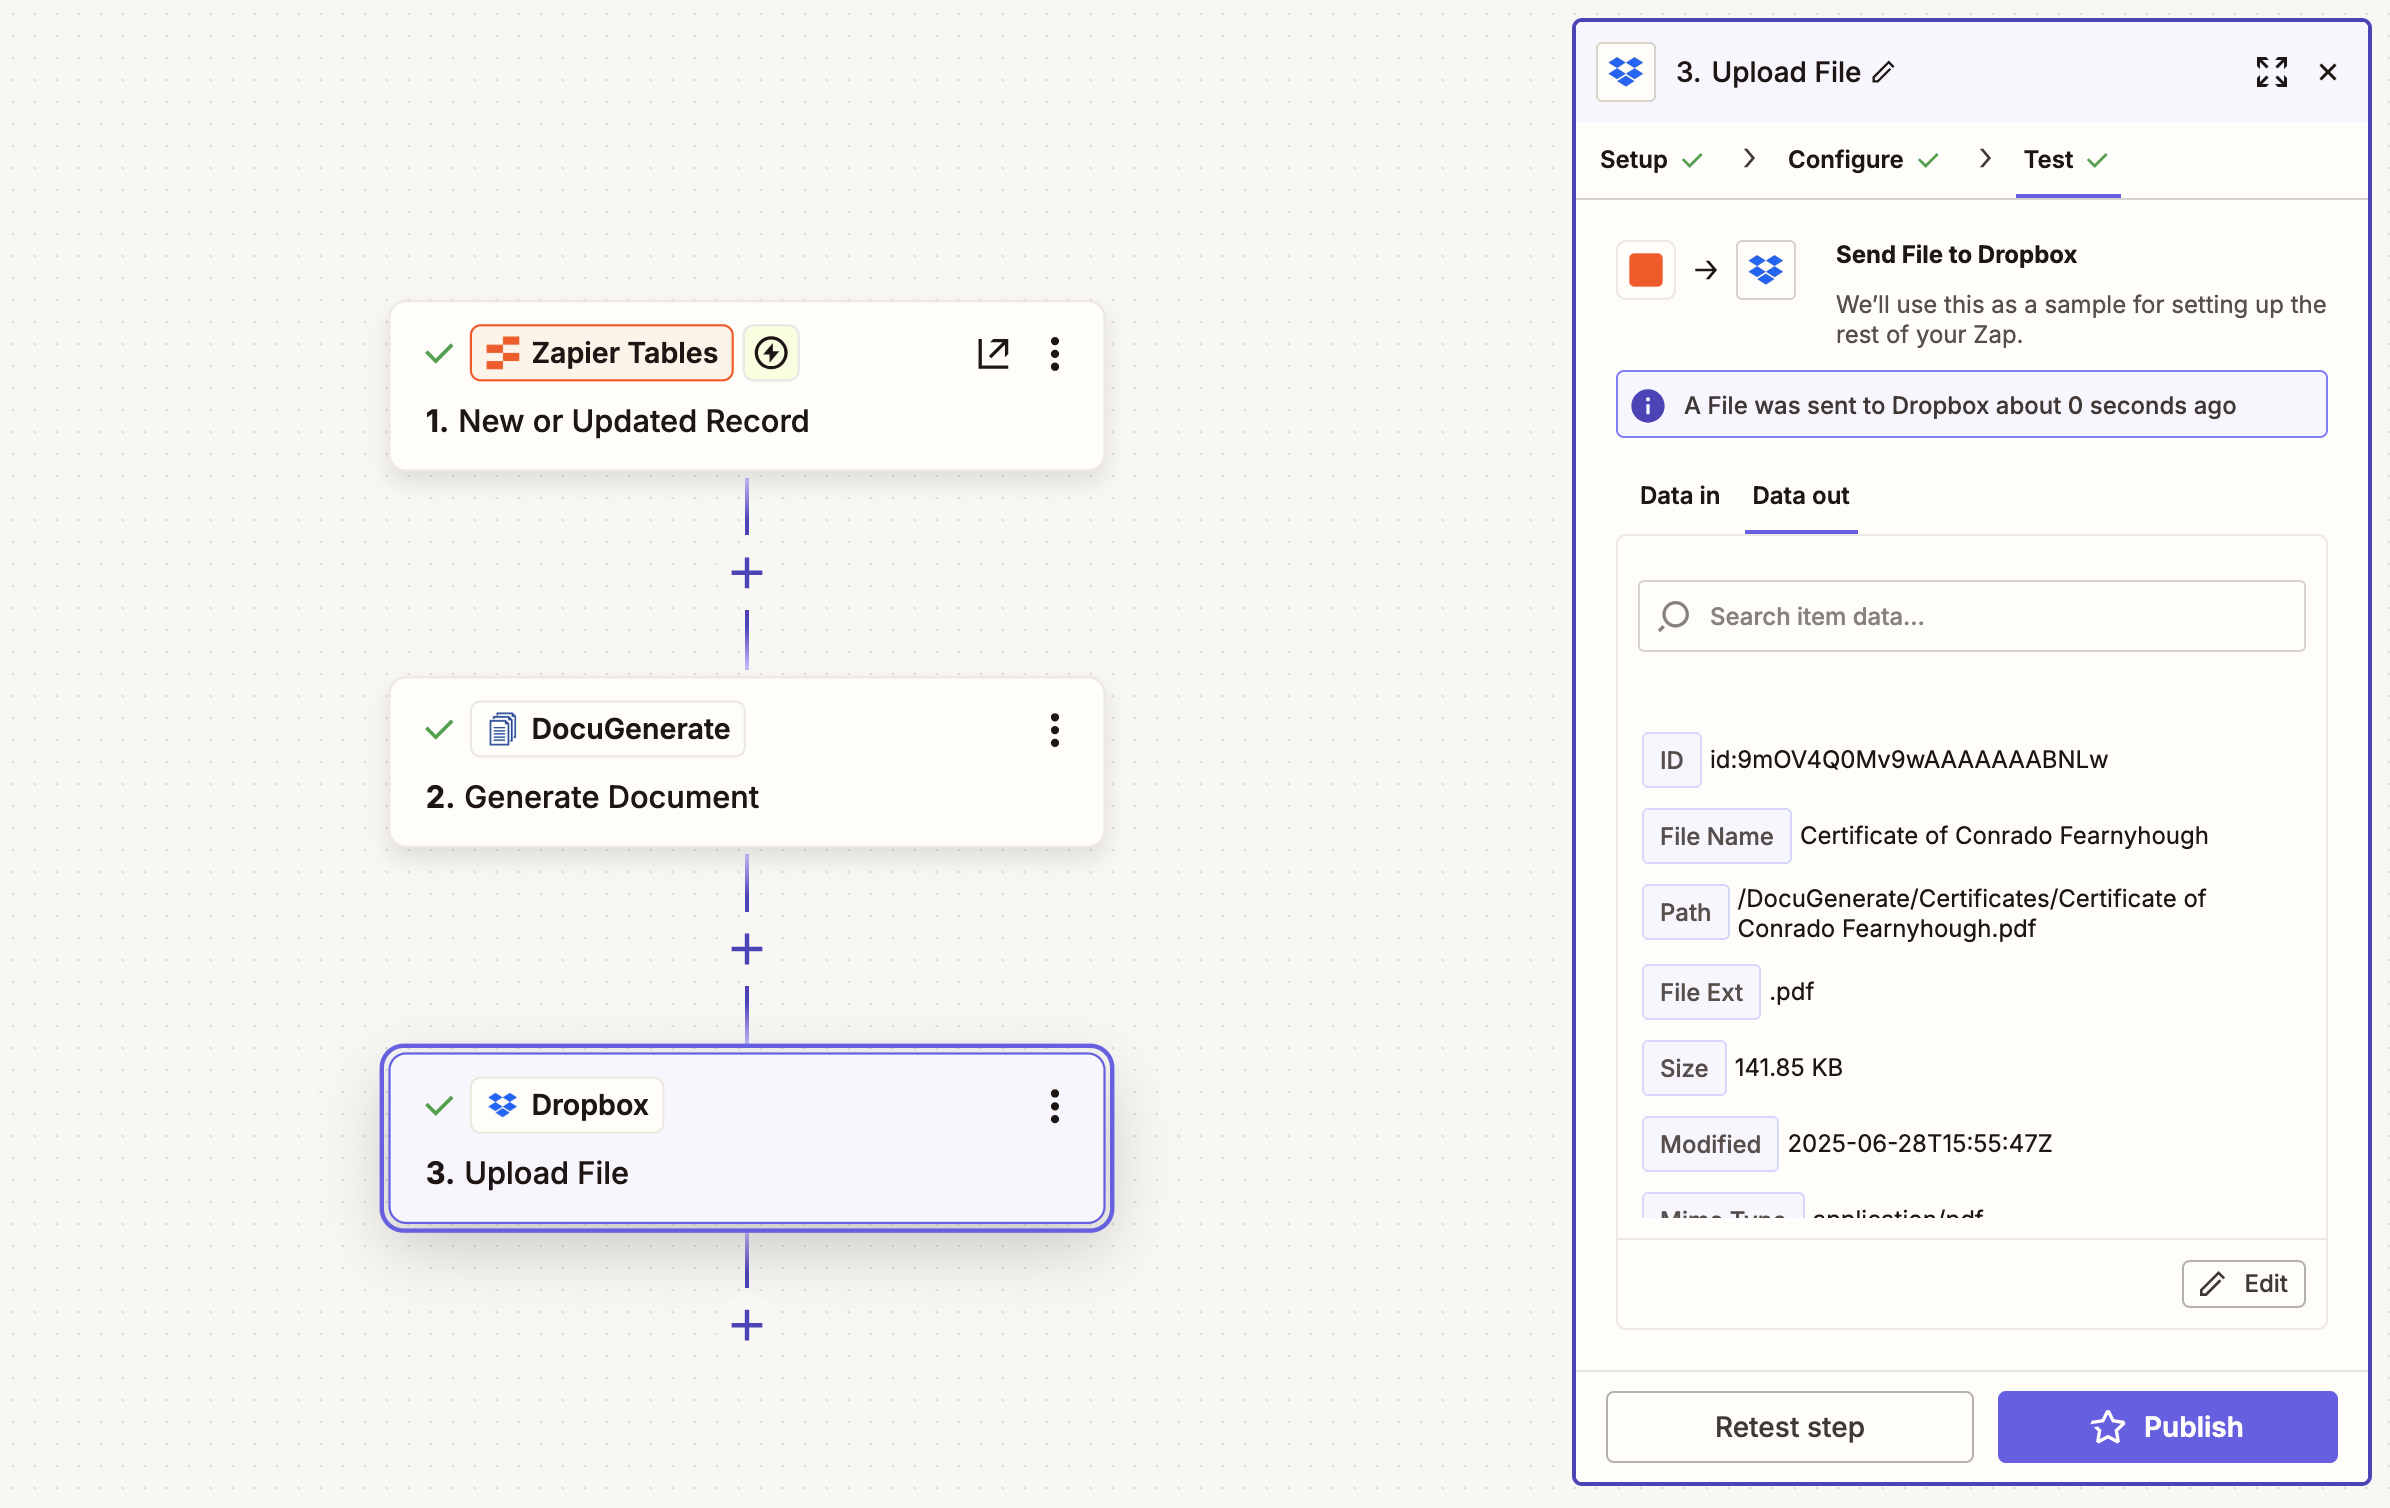Show the Data out tab
2390x1508 pixels.
(1801, 496)
